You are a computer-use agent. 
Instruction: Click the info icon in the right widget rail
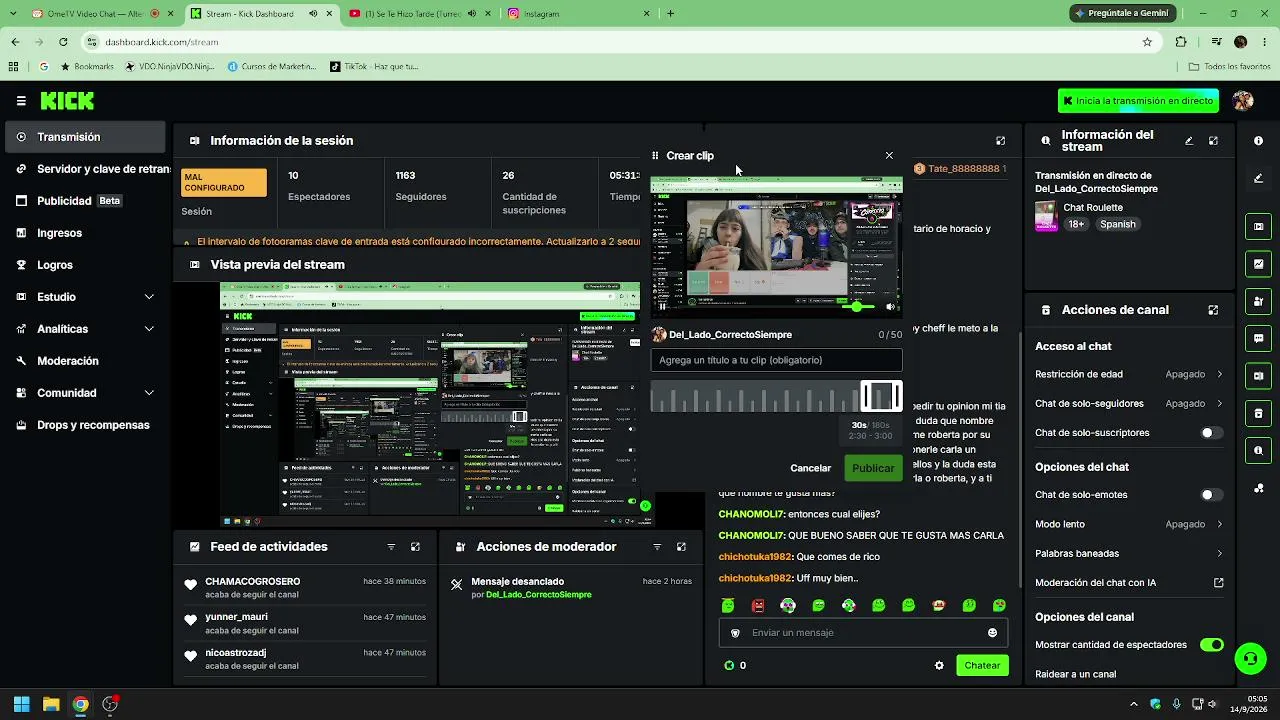(x=1258, y=141)
